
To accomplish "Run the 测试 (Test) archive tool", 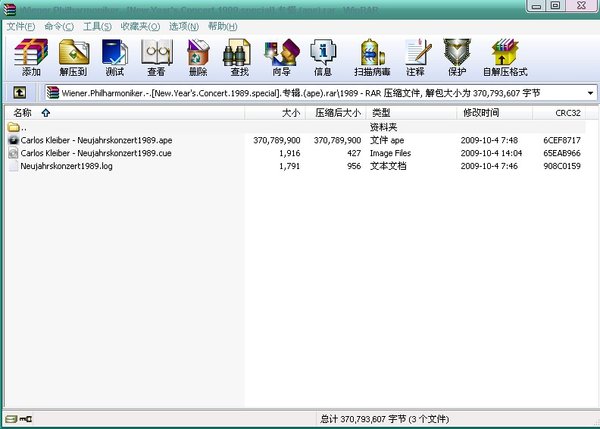I will coord(115,57).
